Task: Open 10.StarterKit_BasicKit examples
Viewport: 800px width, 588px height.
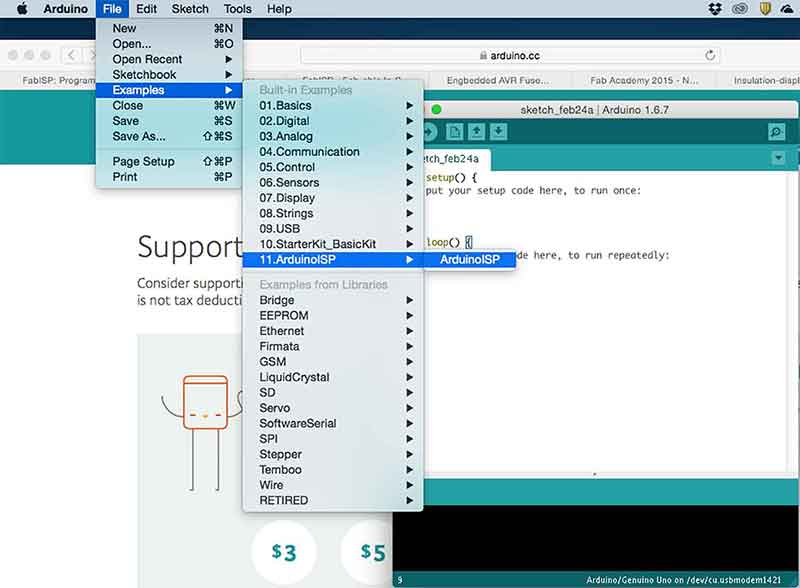Action: point(333,244)
